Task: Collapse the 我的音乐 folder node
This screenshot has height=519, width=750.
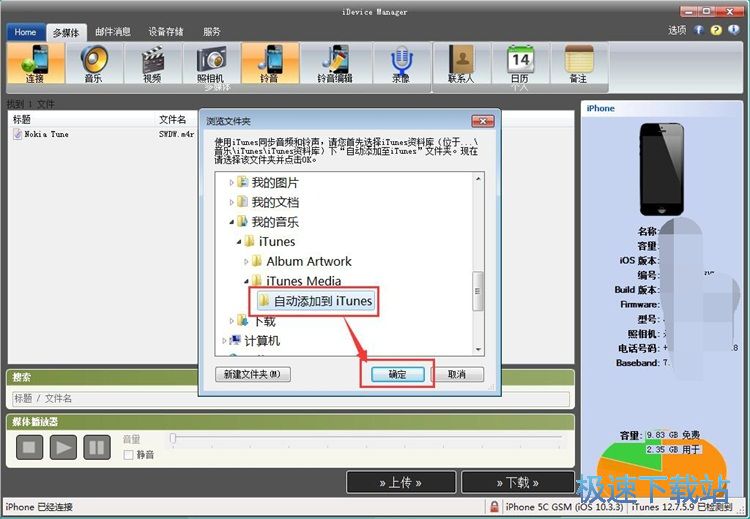Action: (232, 222)
